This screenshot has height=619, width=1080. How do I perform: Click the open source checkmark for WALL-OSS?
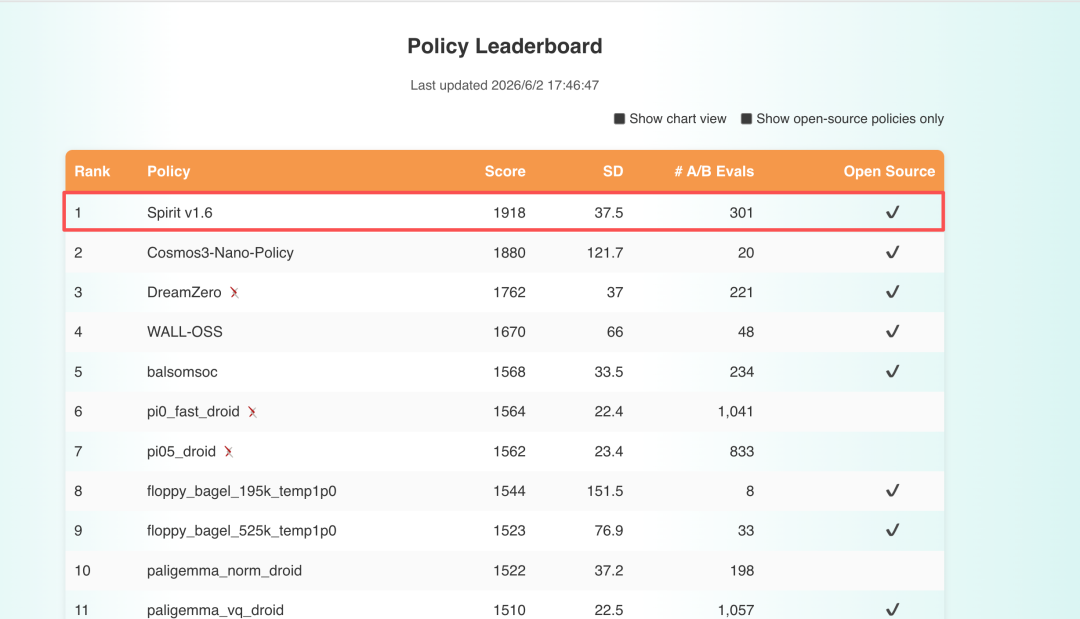tap(893, 331)
